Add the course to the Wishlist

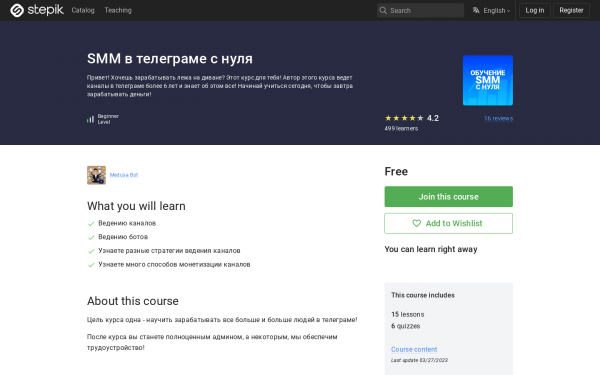pyautogui.click(x=448, y=223)
